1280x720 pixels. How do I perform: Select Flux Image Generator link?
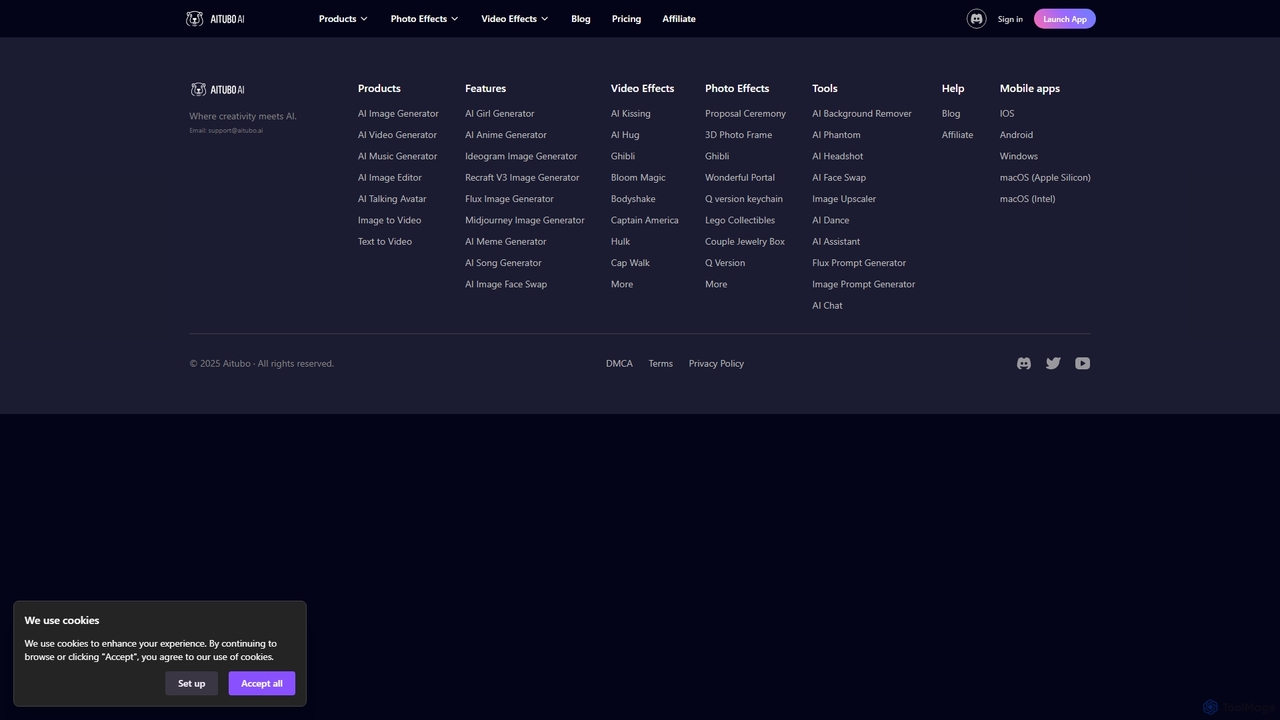tap(509, 199)
